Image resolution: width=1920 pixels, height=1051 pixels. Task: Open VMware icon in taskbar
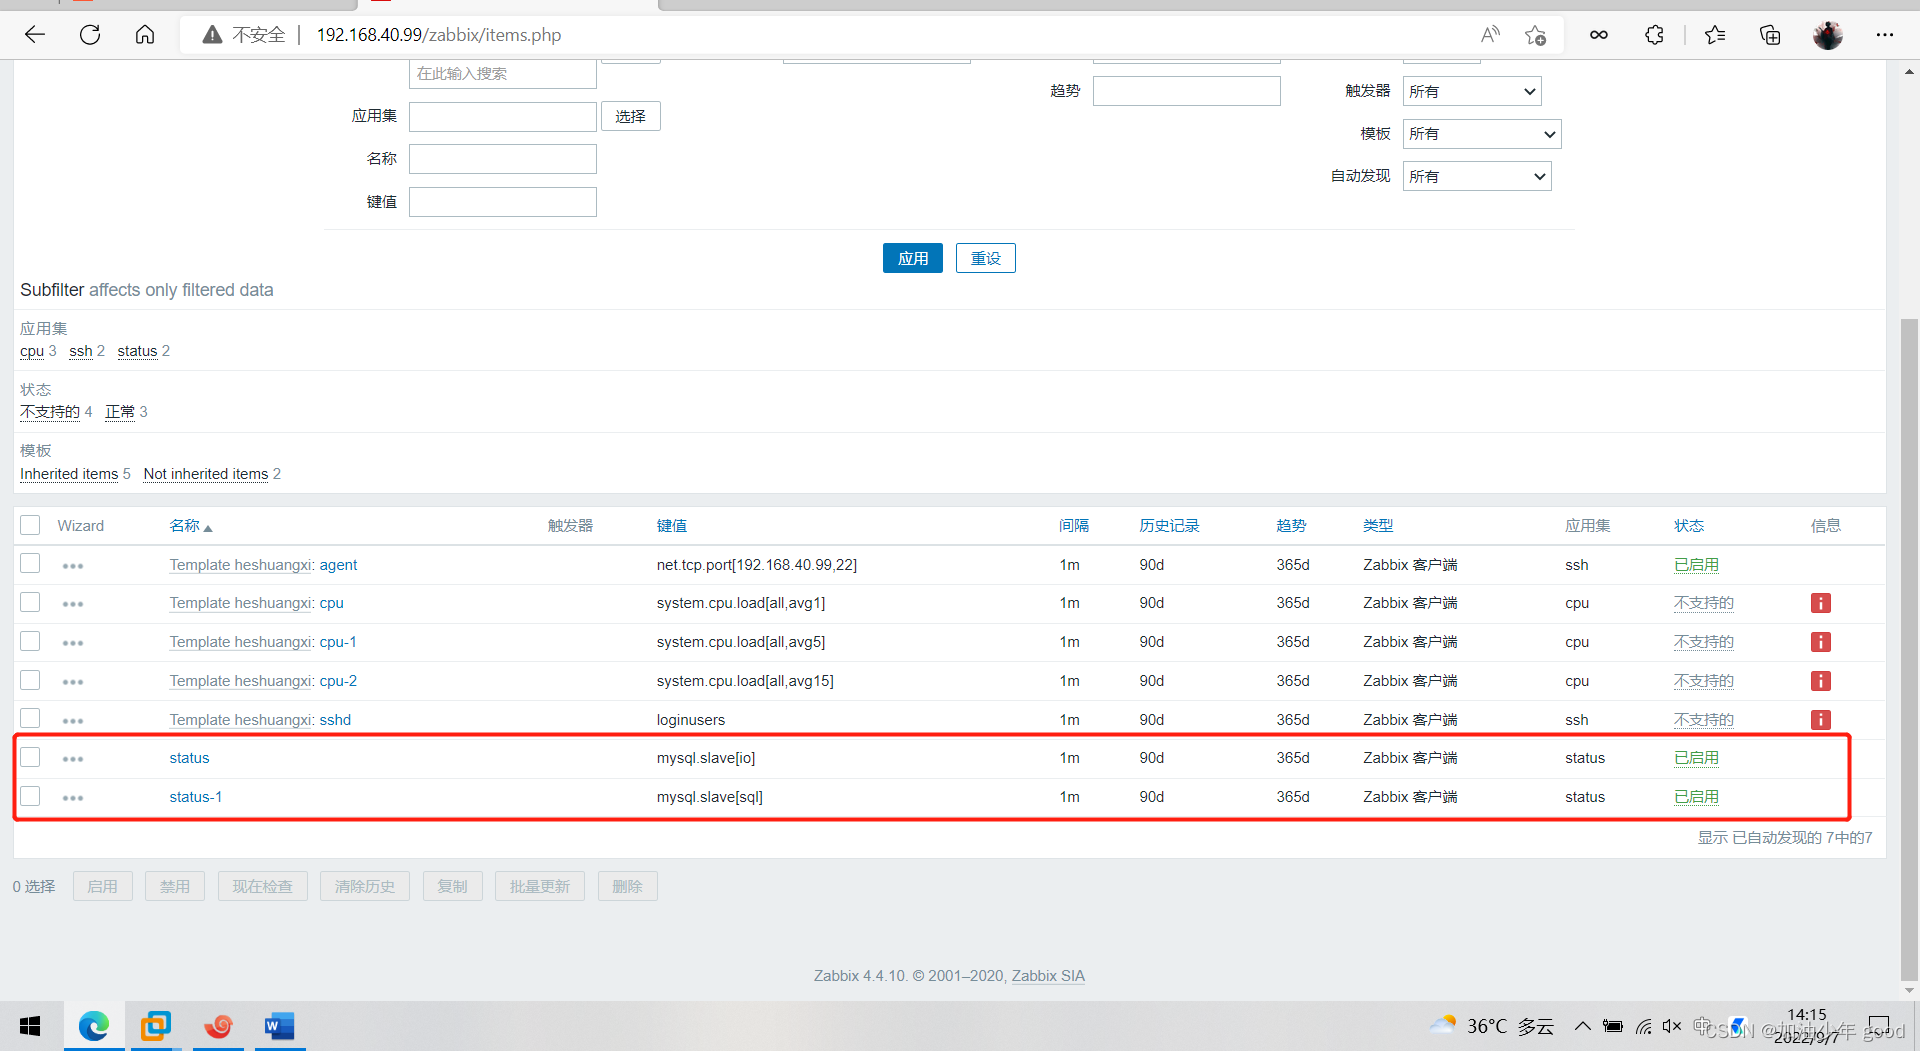[x=156, y=1026]
